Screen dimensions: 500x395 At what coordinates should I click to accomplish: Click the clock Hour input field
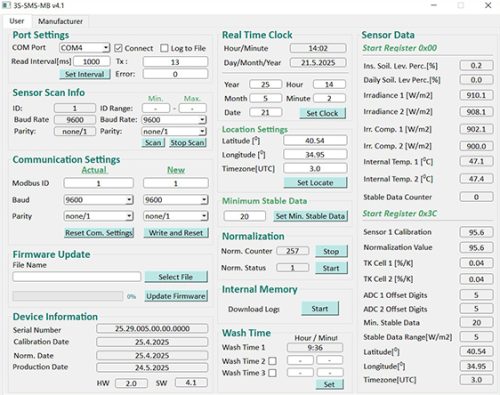329,84
